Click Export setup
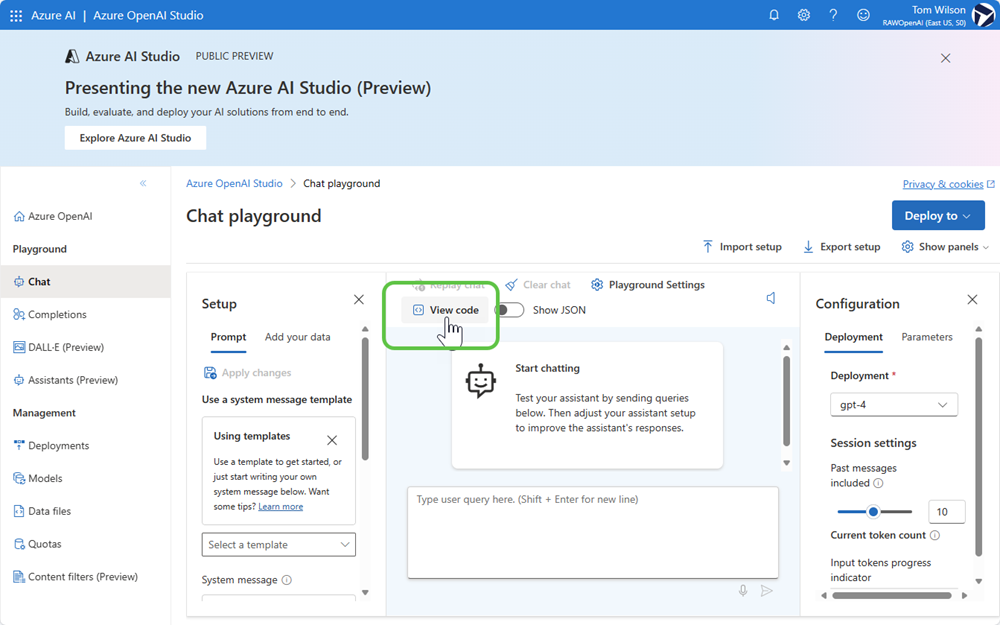 (841, 247)
